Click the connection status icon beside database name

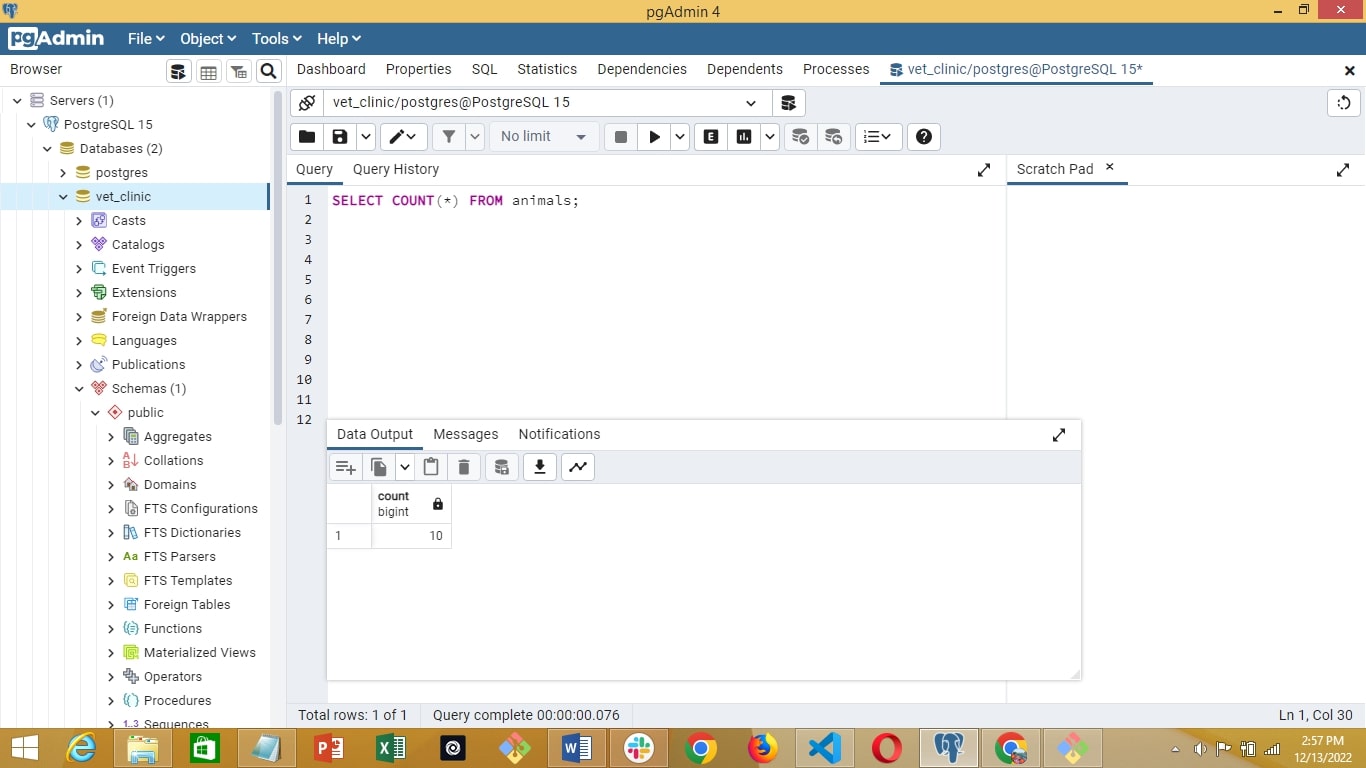[x=307, y=102]
